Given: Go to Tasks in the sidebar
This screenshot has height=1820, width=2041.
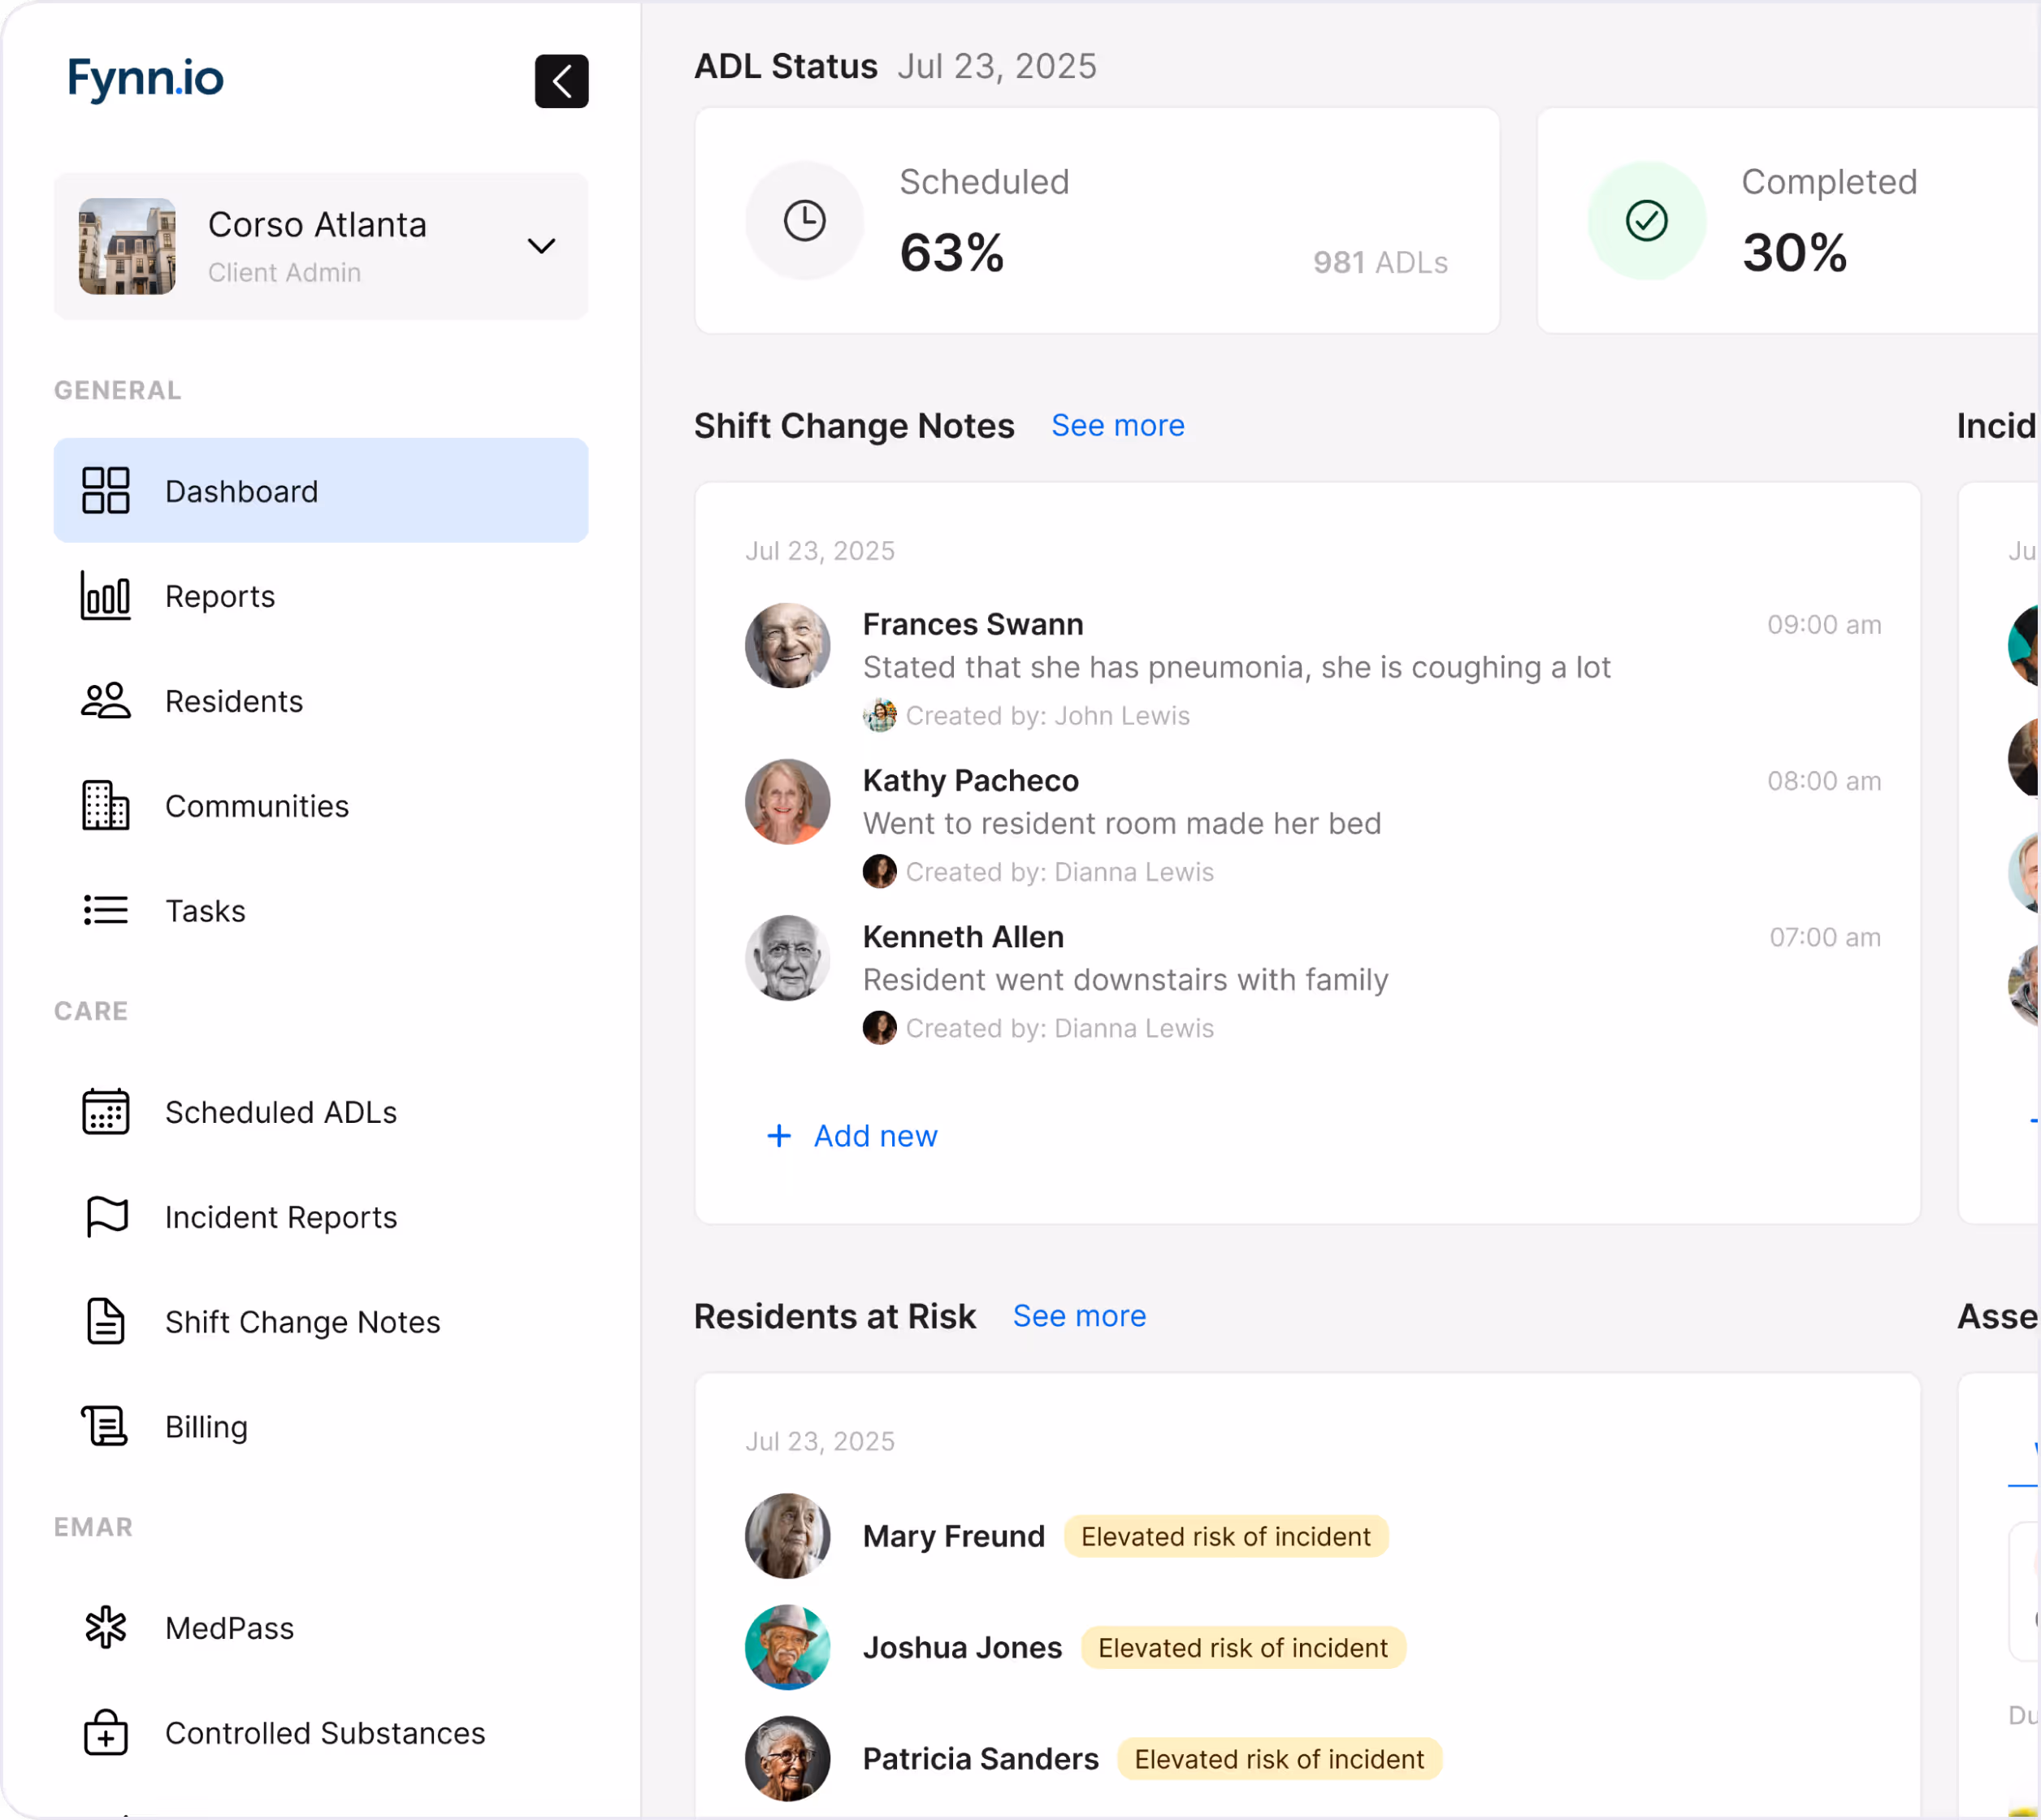Looking at the screenshot, I should coord(205,911).
